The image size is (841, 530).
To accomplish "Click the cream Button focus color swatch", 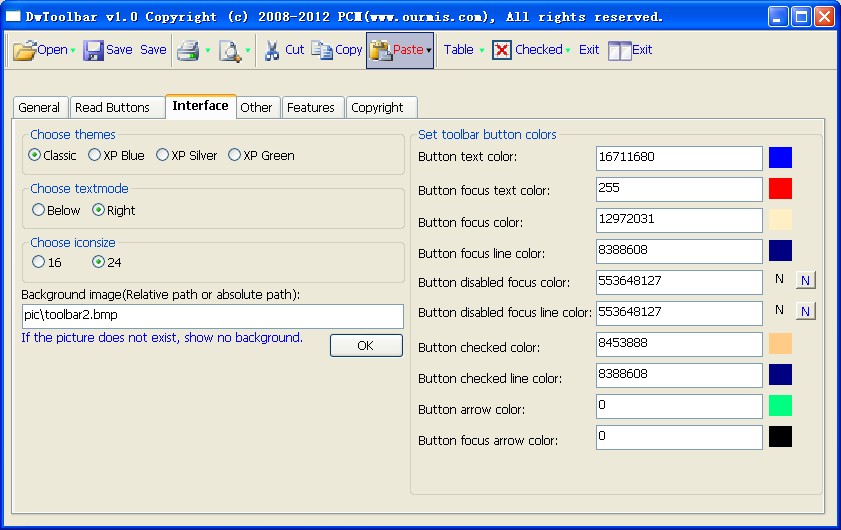I will pyautogui.click(x=780, y=220).
